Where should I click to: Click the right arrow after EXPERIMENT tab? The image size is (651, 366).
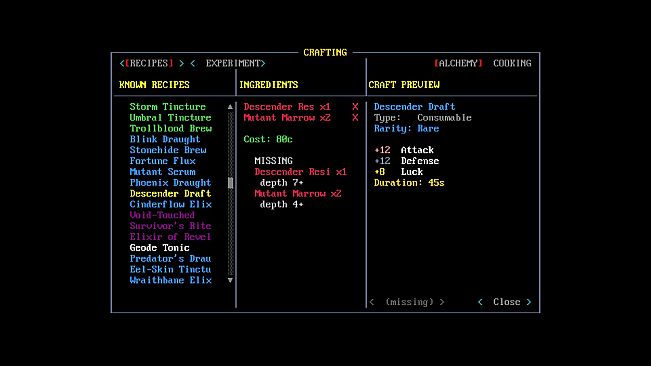(263, 63)
